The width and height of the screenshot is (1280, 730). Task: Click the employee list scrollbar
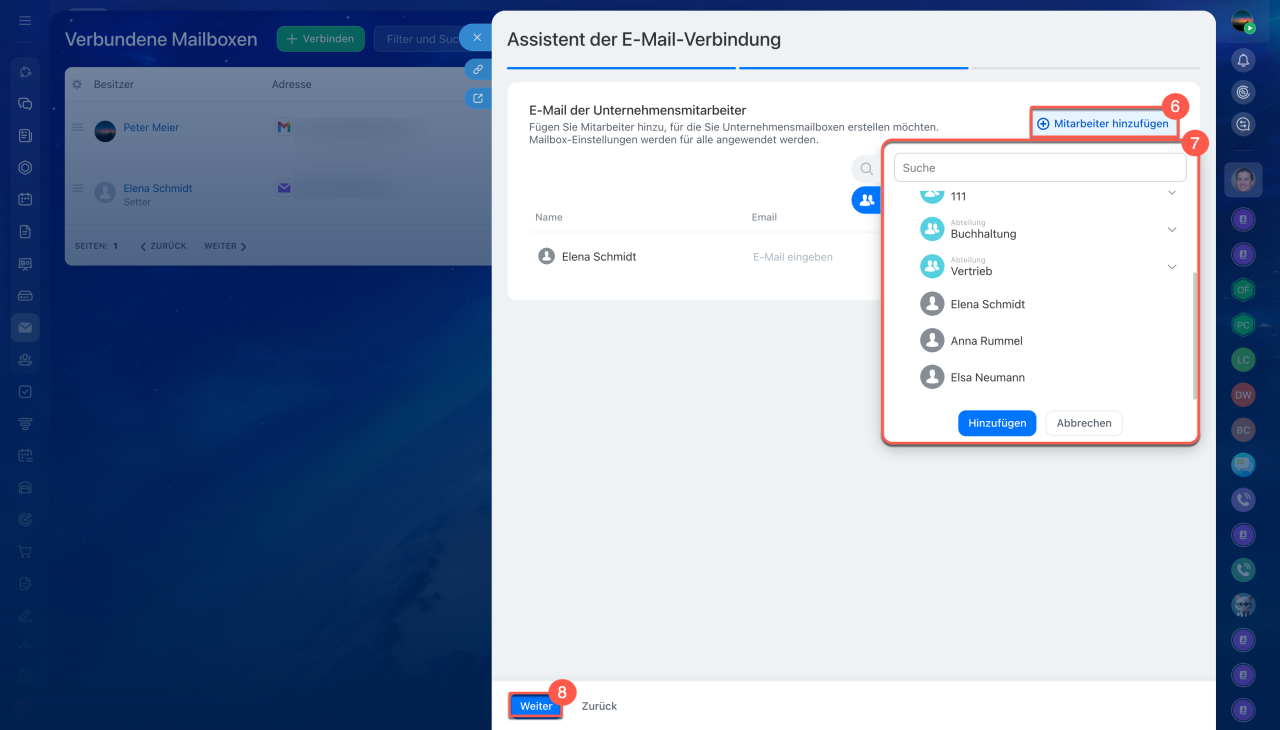(x=1195, y=335)
